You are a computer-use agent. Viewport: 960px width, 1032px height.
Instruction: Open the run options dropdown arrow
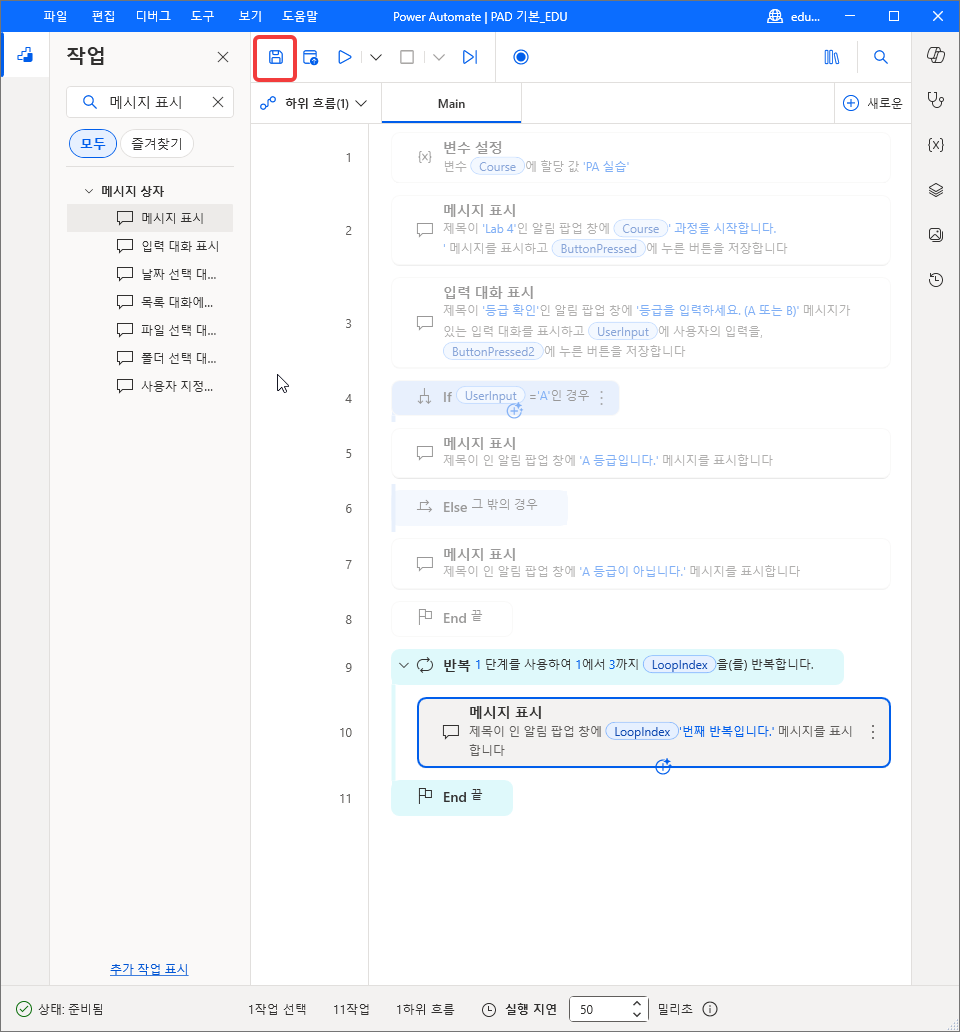coord(376,57)
